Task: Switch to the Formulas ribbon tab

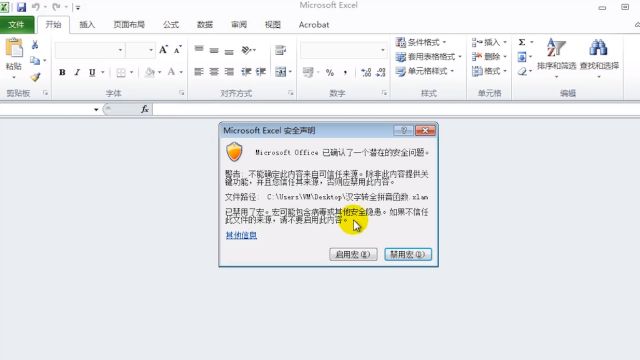Action: click(171, 24)
